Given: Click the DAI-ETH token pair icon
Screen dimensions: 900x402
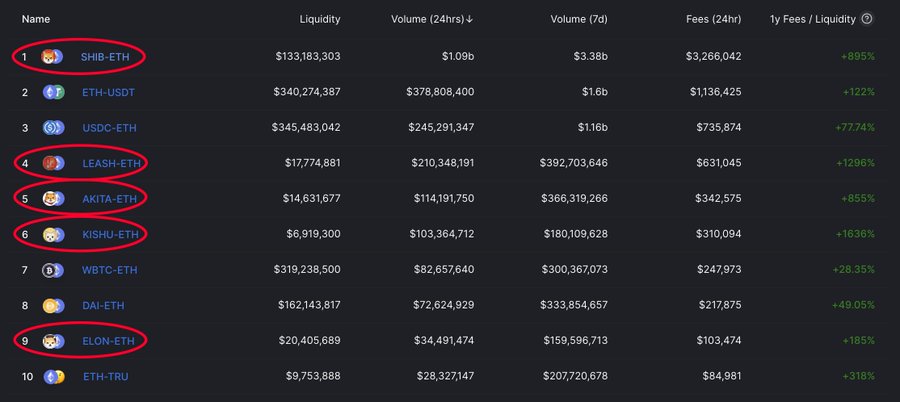Looking at the screenshot, I should 53,306.
